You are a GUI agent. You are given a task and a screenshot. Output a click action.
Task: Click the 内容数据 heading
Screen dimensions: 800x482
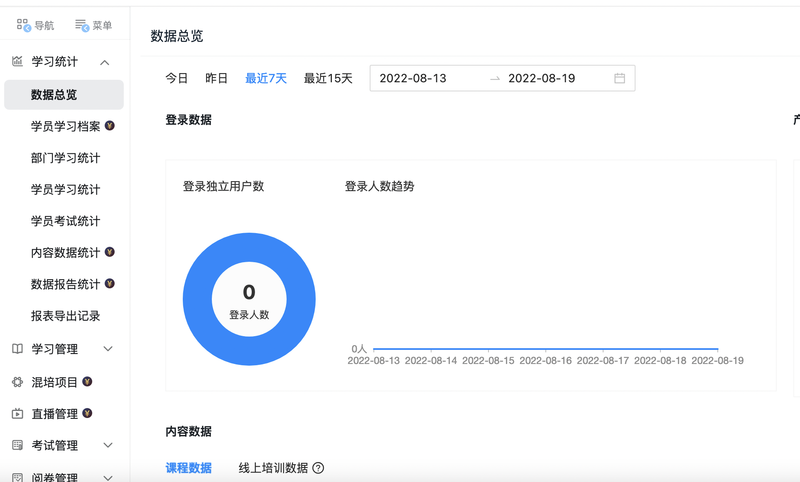188,432
